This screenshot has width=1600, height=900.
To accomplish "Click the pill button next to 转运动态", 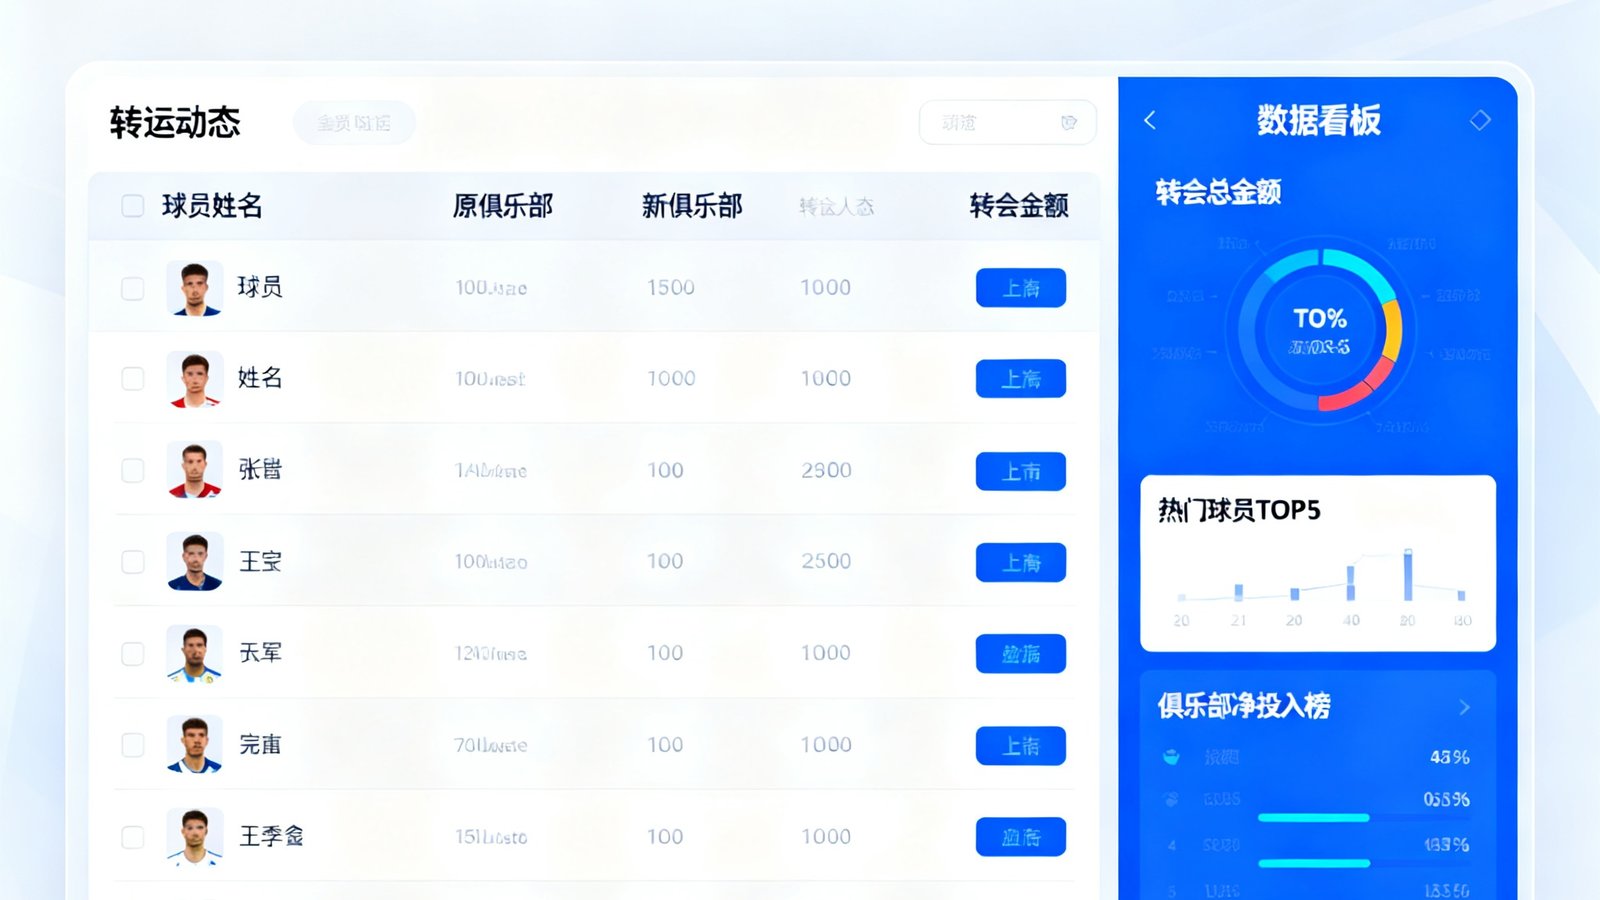I will (x=354, y=123).
